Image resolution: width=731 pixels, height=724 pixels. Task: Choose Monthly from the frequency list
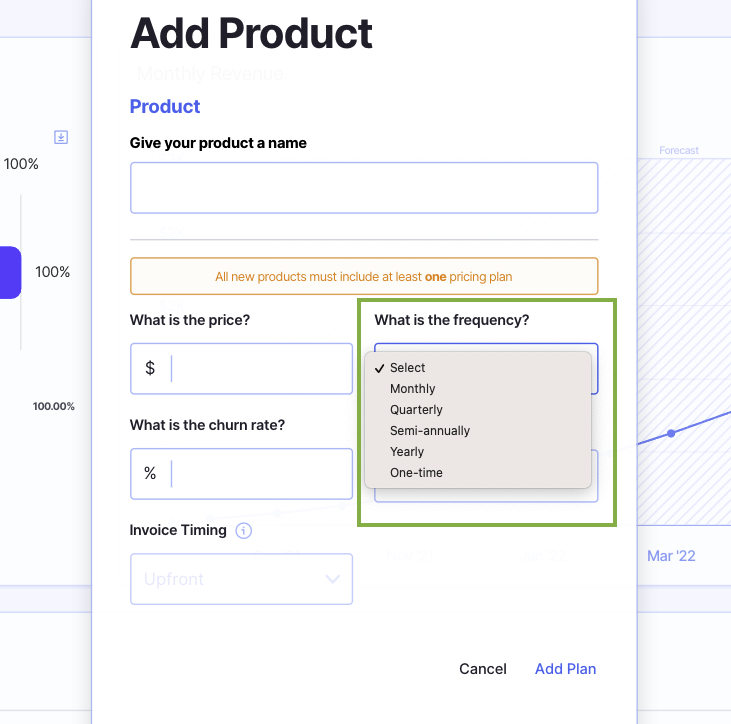tap(413, 389)
